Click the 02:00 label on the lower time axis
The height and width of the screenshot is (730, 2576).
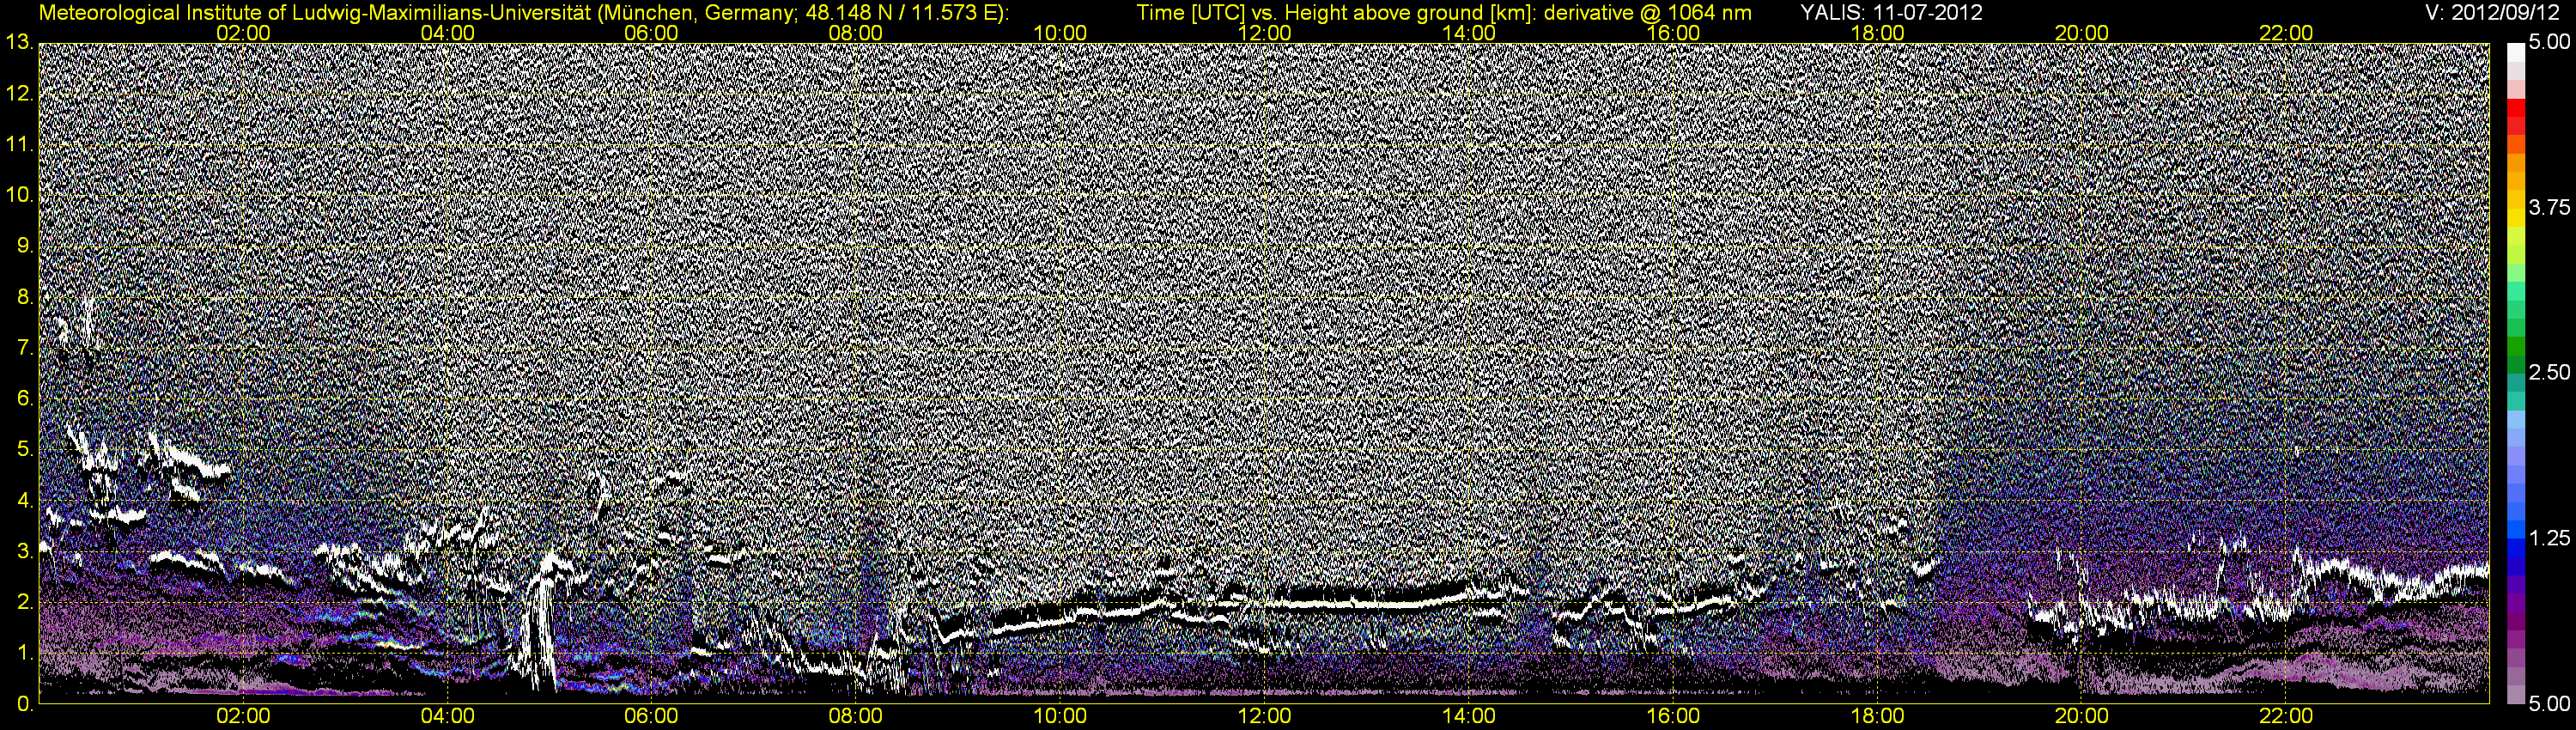point(243,717)
